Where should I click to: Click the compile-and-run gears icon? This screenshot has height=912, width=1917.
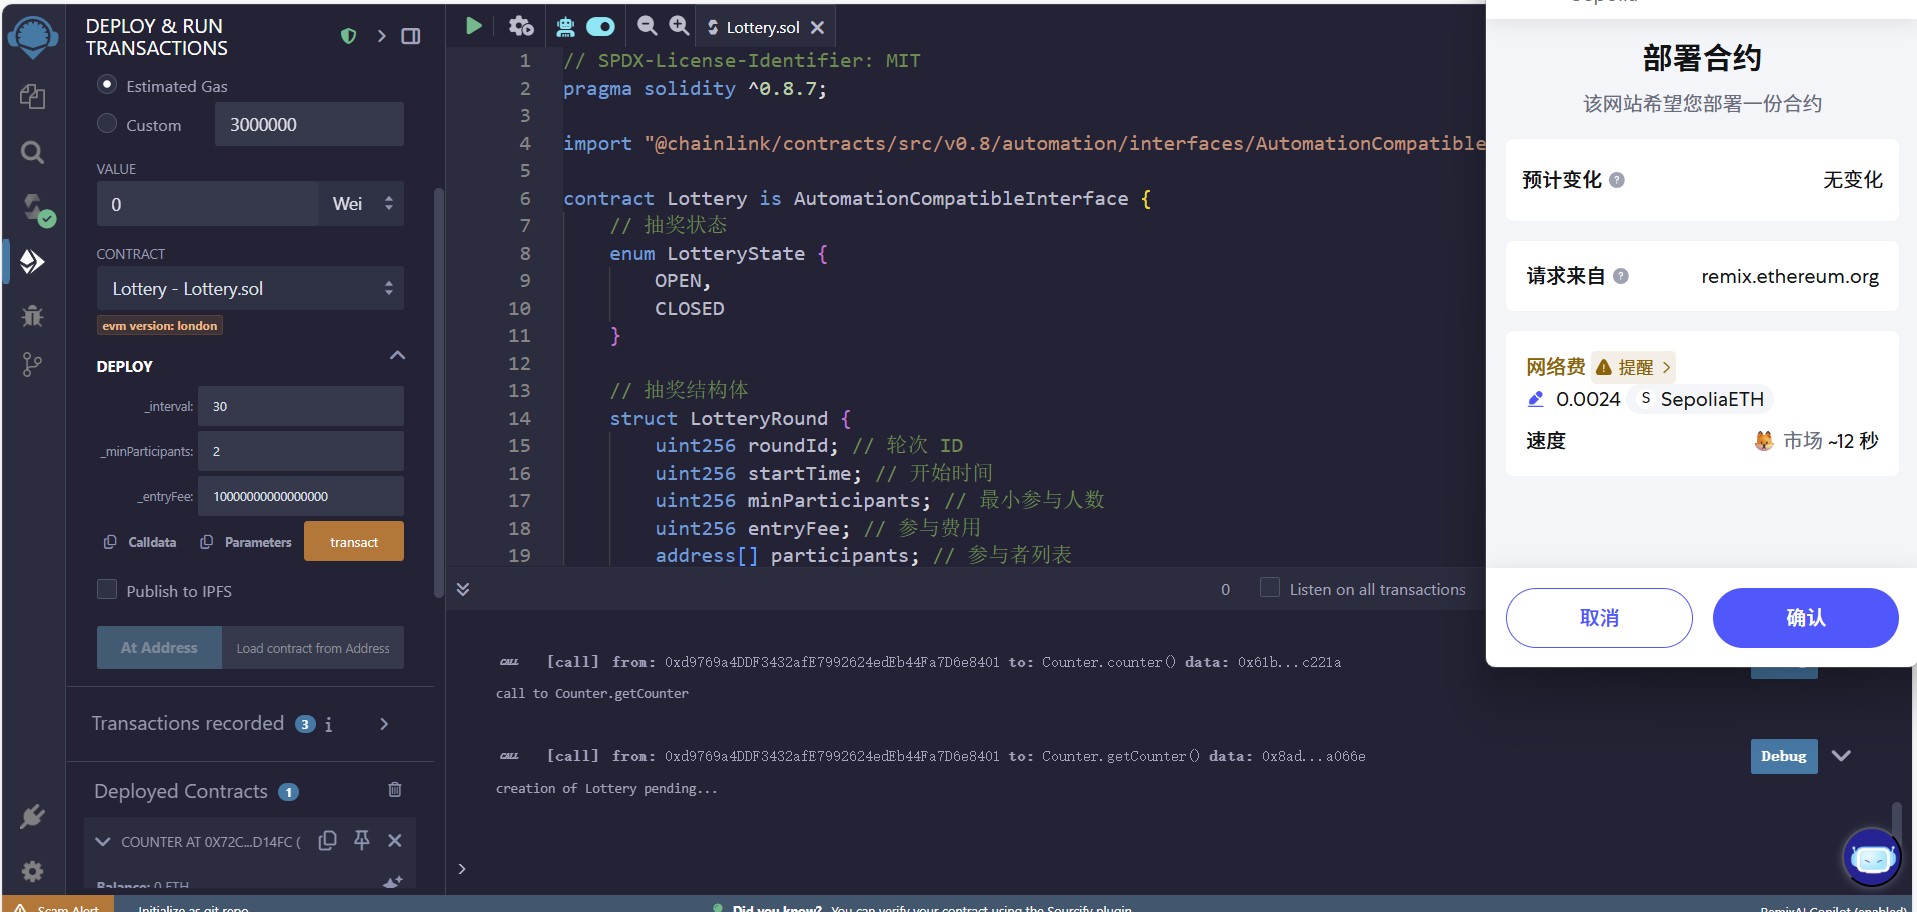tap(521, 26)
